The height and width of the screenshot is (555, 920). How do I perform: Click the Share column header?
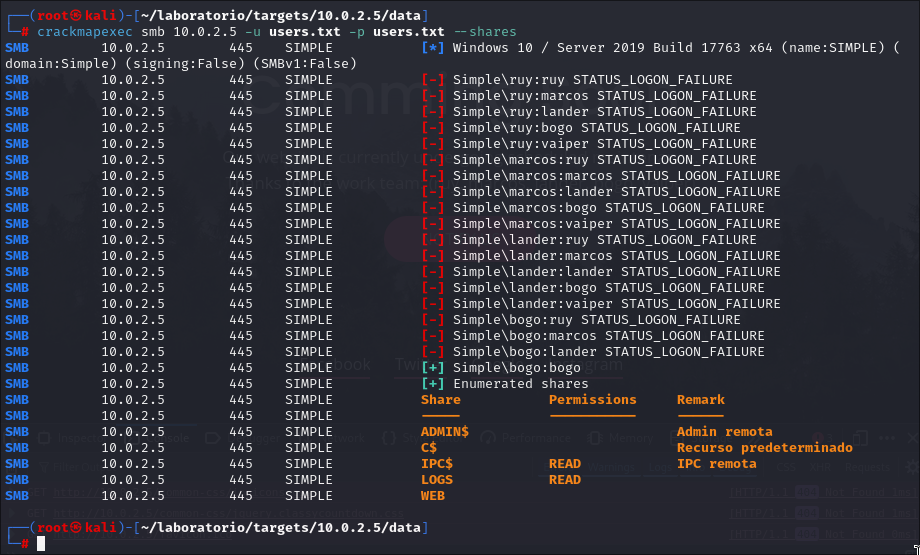click(x=440, y=400)
